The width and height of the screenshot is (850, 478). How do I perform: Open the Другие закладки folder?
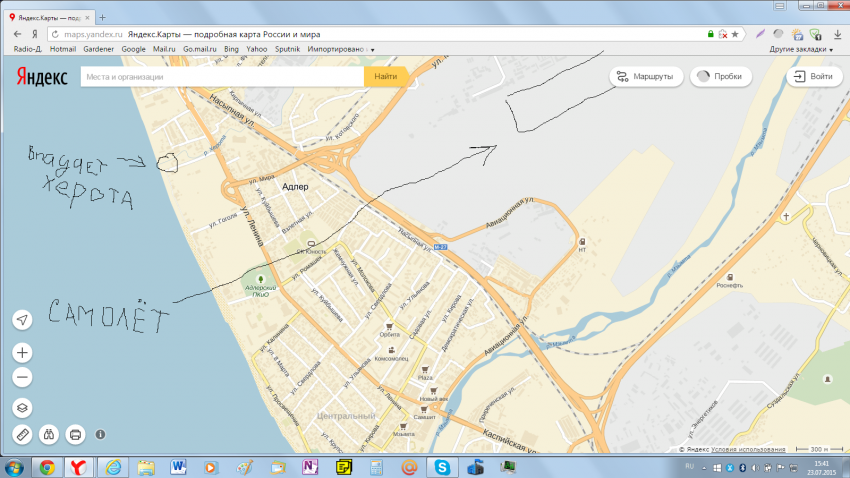(x=801, y=49)
